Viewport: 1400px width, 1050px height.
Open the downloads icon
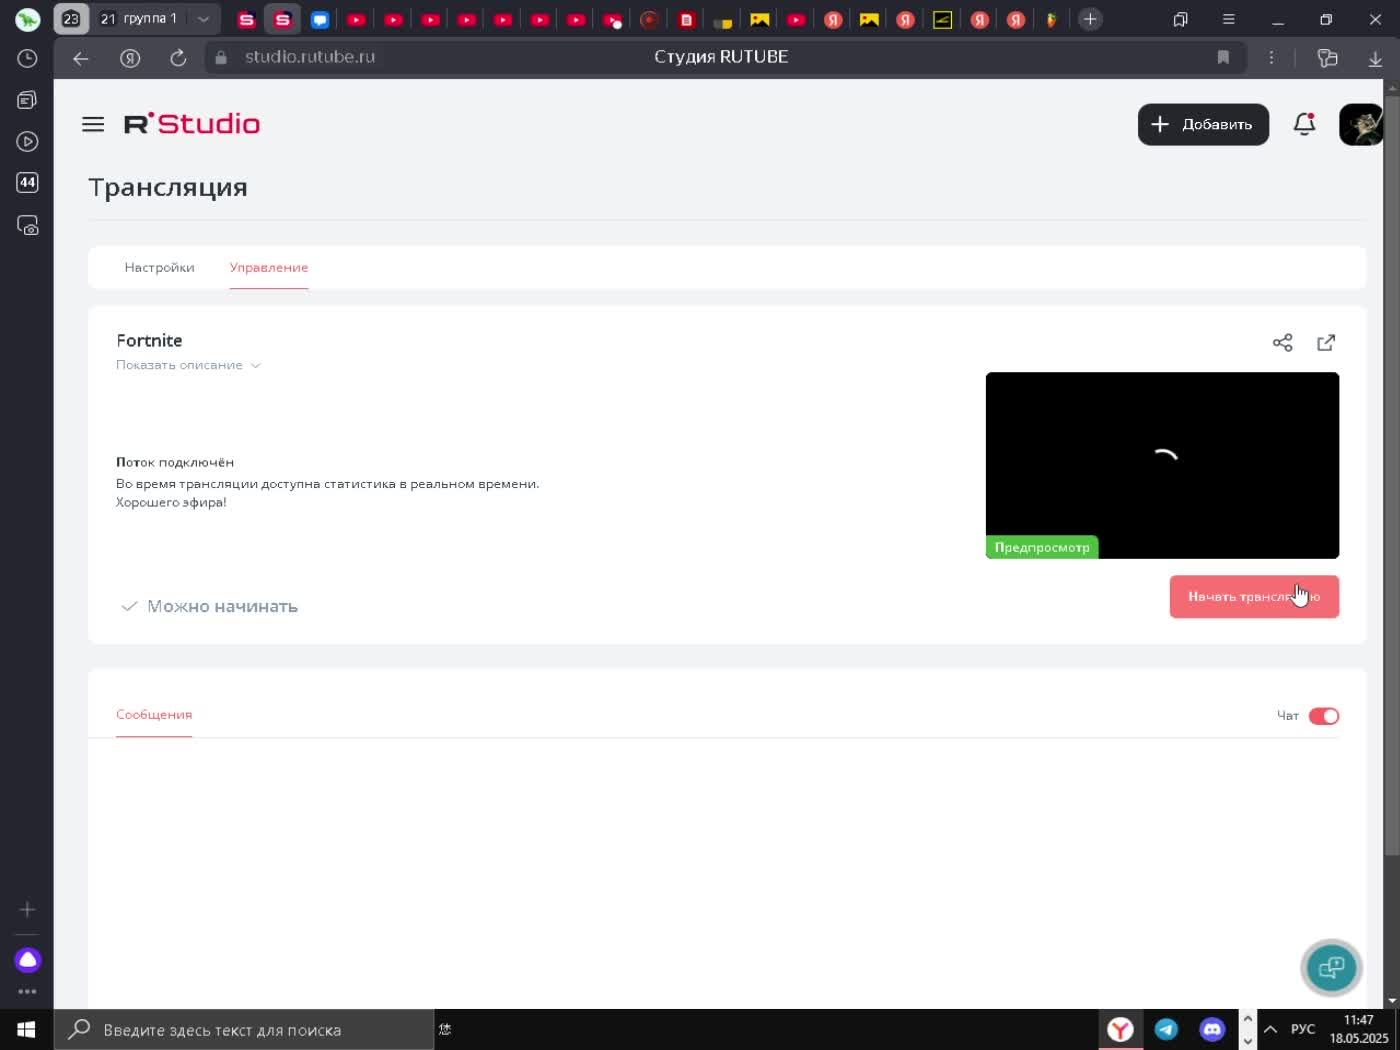pyautogui.click(x=1375, y=58)
